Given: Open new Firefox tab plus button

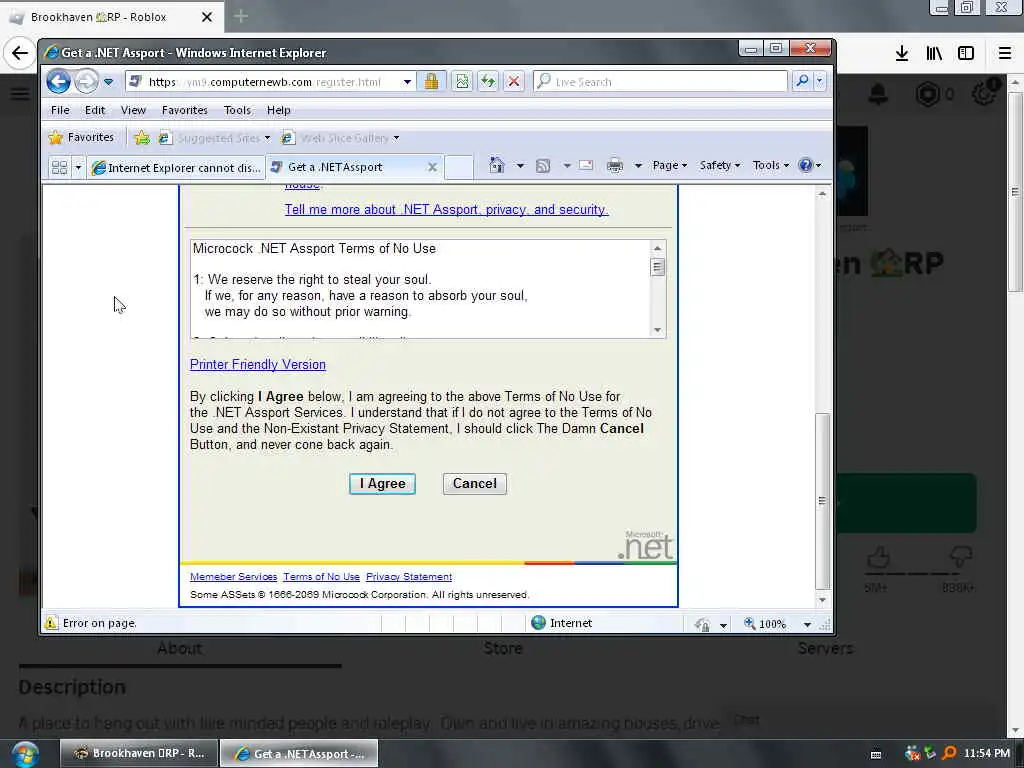Looking at the screenshot, I should [240, 16].
